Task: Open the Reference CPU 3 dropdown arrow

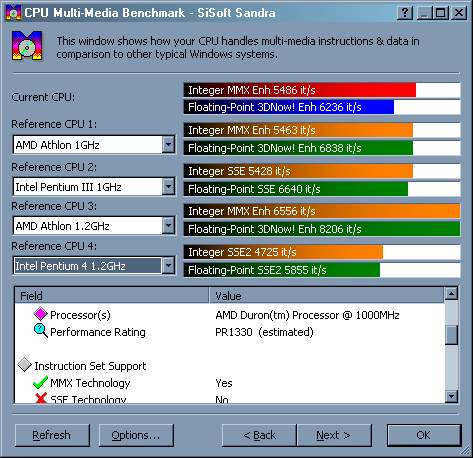Action: coord(168,226)
